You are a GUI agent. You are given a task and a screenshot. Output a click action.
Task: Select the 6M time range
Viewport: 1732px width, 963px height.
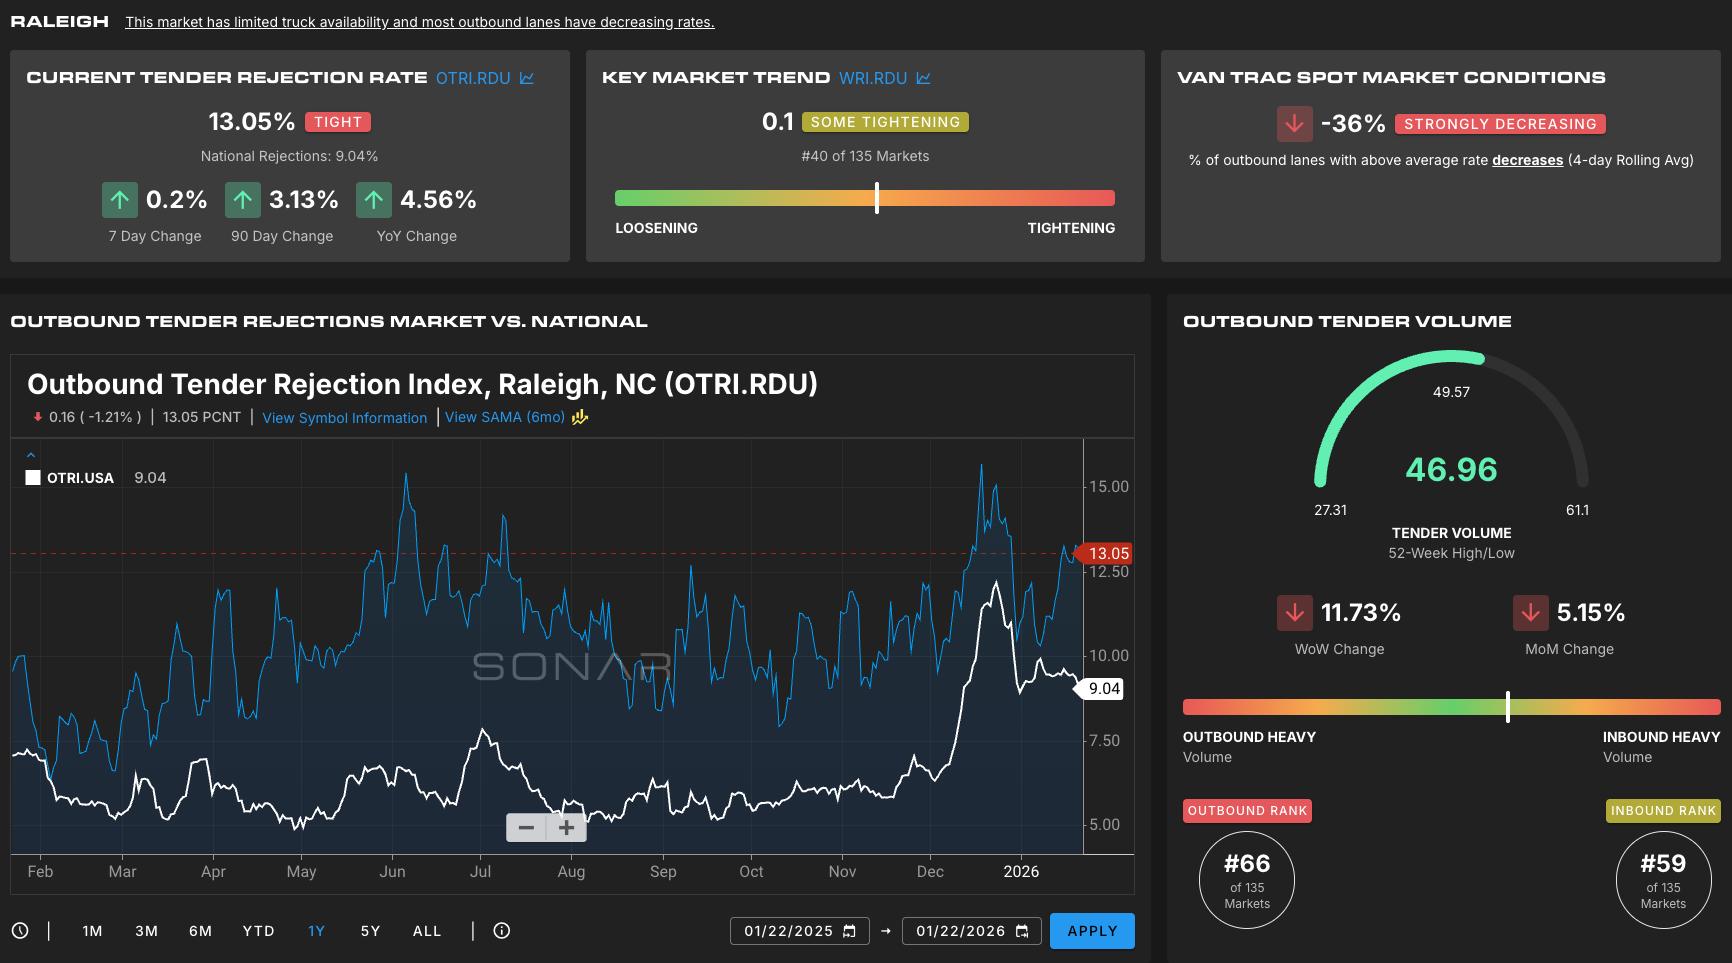200,931
